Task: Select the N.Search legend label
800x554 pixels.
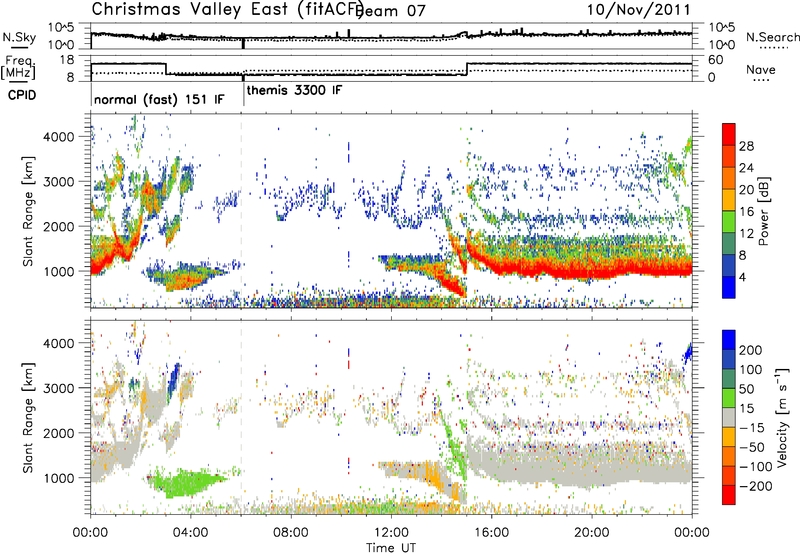Action: click(772, 37)
